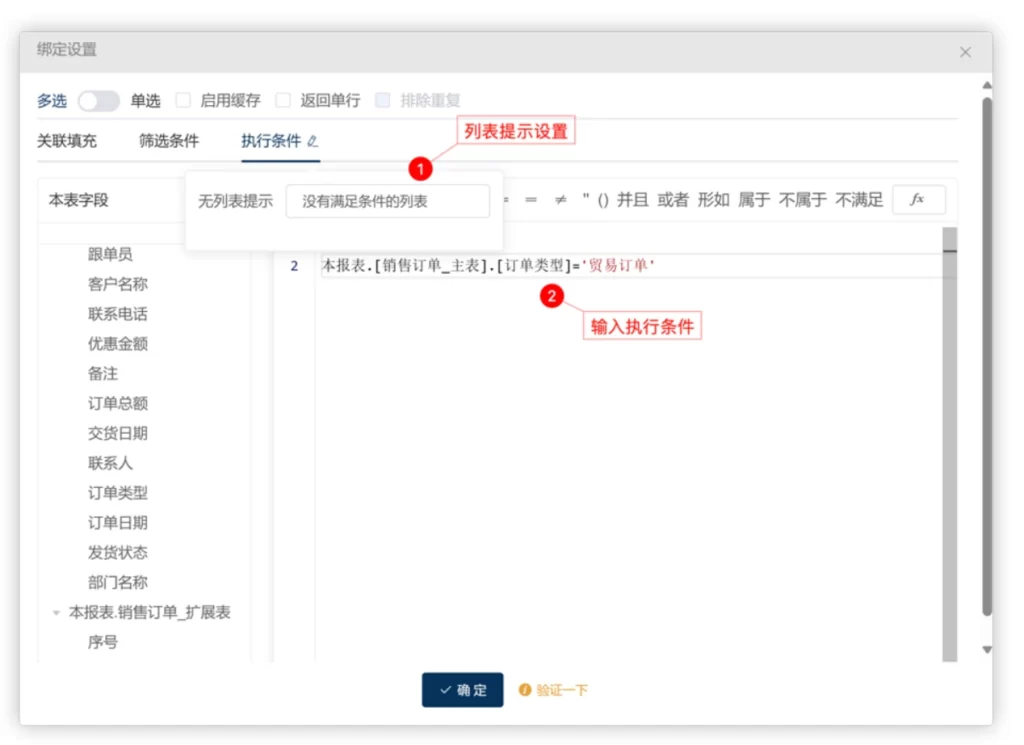Click the 多选 label

pyautogui.click(x=52, y=101)
